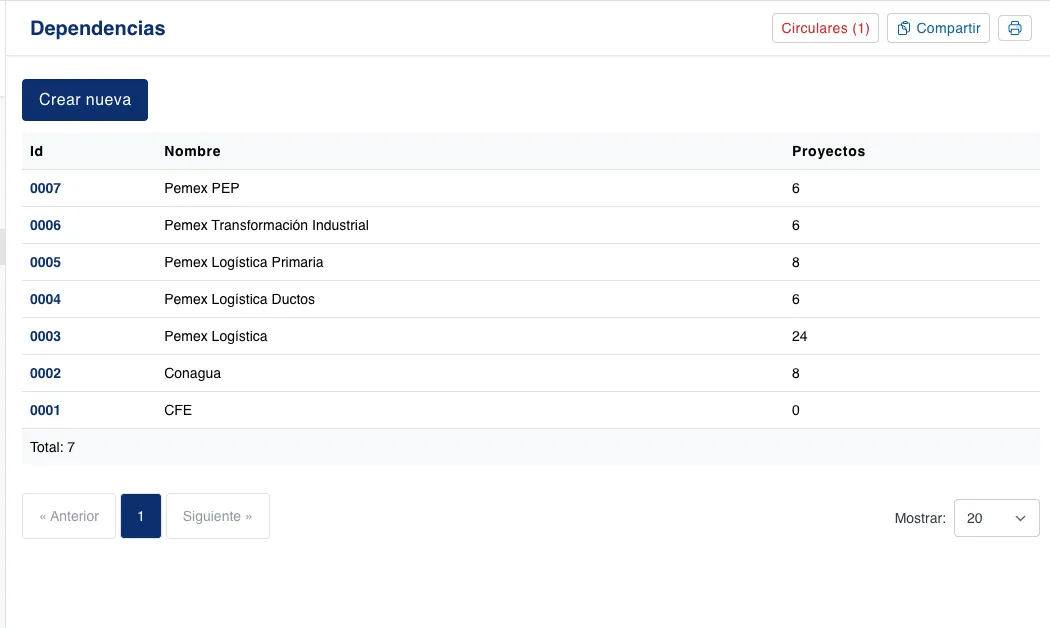This screenshot has height=628, width=1050.
Task: Open dependency ID 0006 link
Action: (45, 225)
